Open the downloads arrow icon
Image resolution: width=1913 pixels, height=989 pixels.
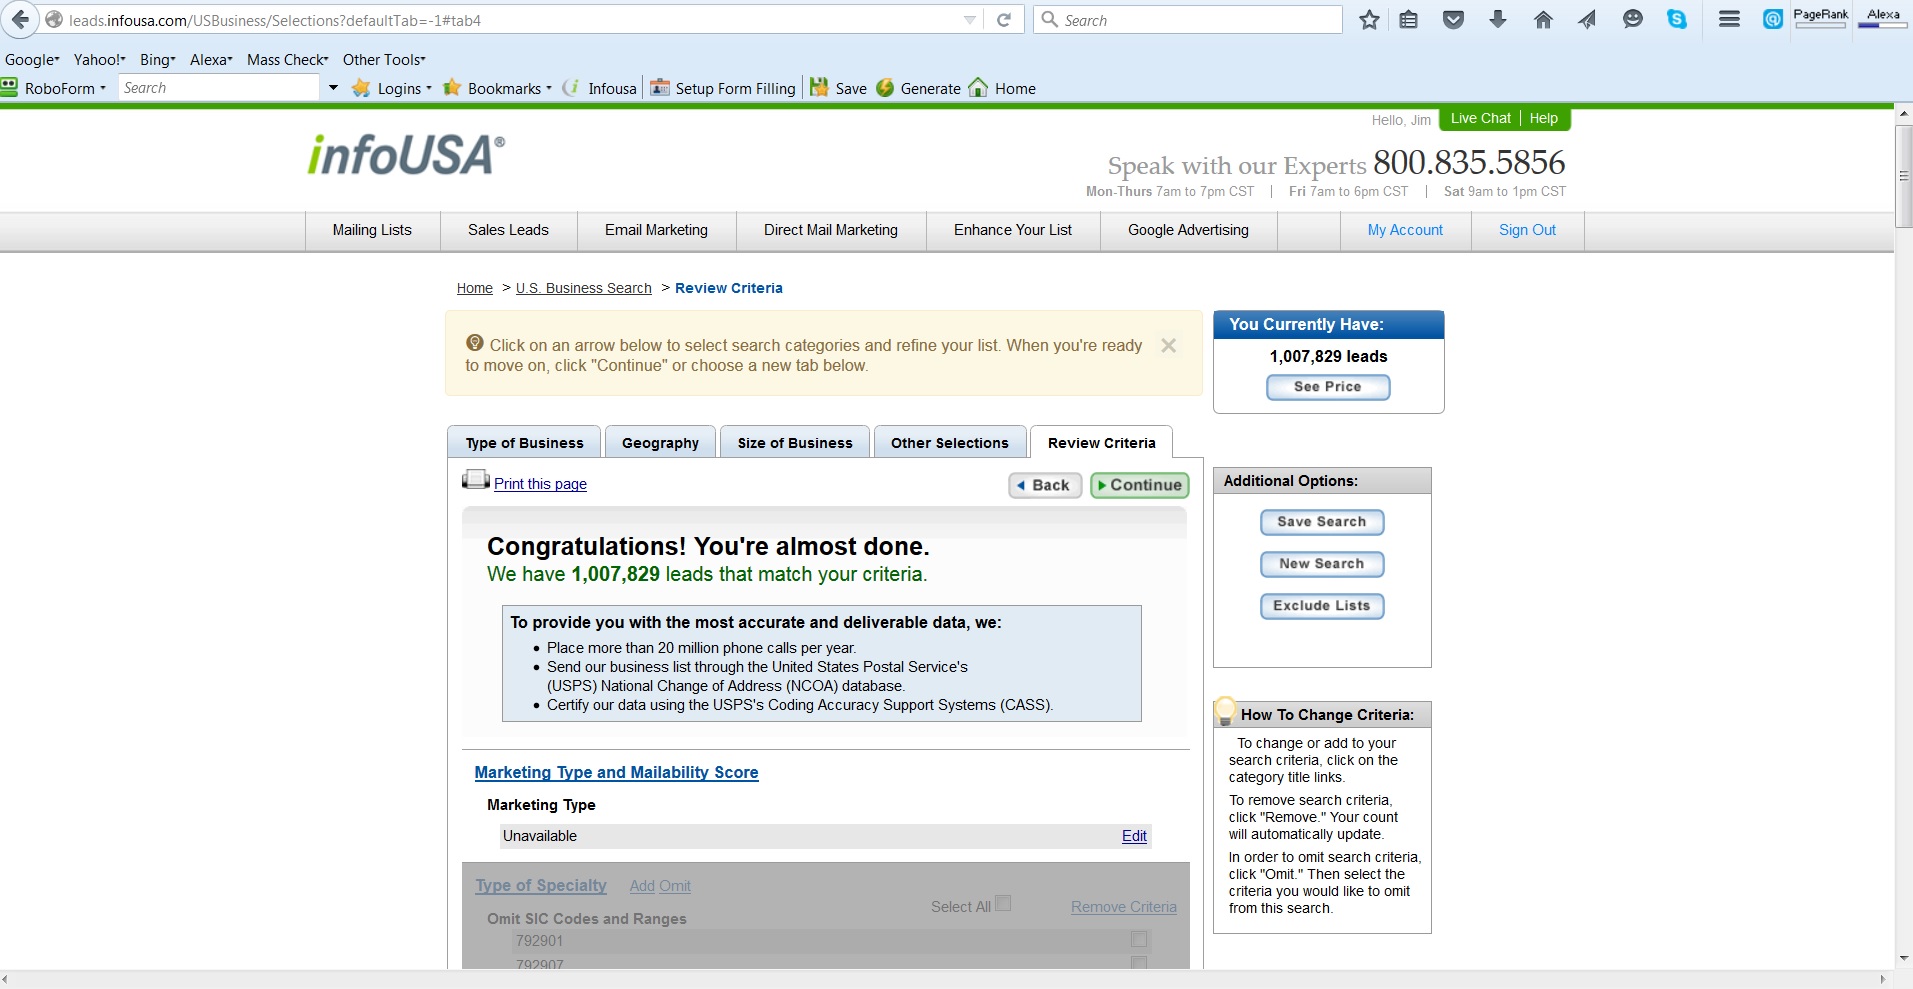click(x=1497, y=20)
